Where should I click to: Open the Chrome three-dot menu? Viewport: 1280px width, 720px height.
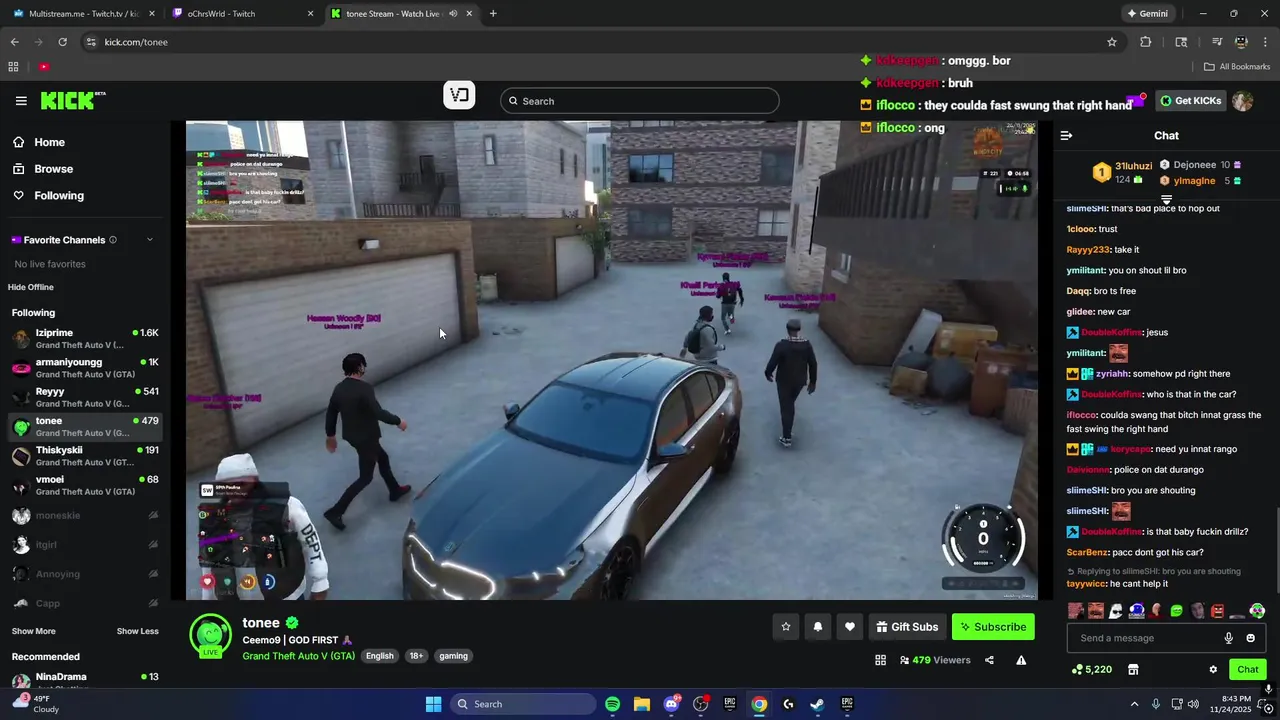[1265, 42]
